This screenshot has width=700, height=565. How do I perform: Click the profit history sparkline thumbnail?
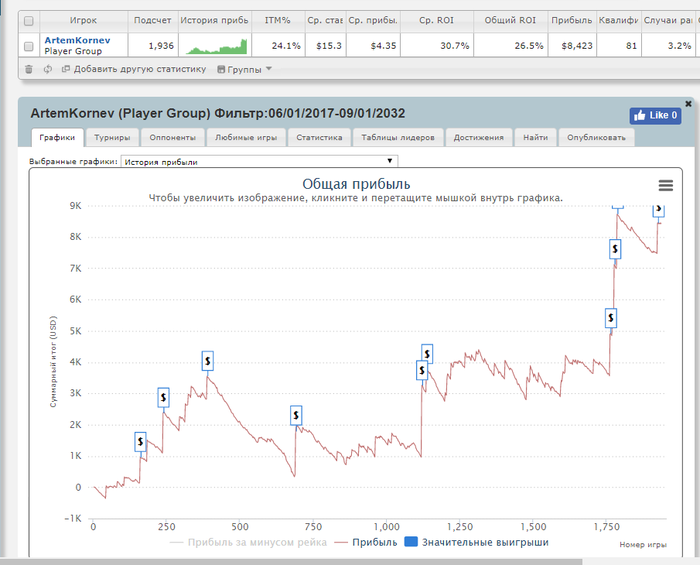216,46
